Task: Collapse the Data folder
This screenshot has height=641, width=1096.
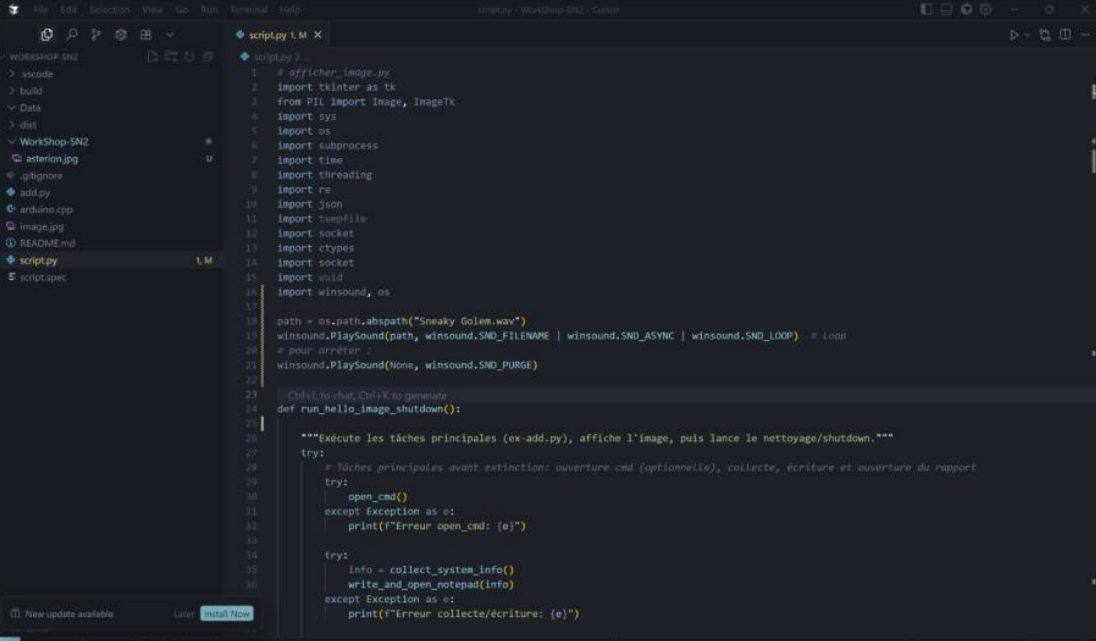Action: tap(30, 108)
